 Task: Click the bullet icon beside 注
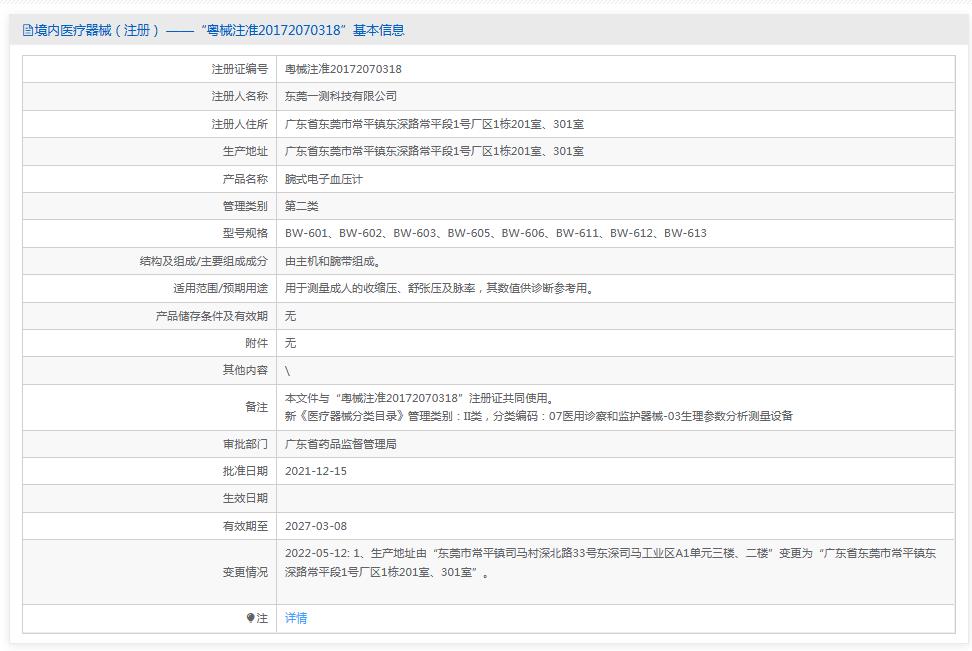(x=250, y=619)
